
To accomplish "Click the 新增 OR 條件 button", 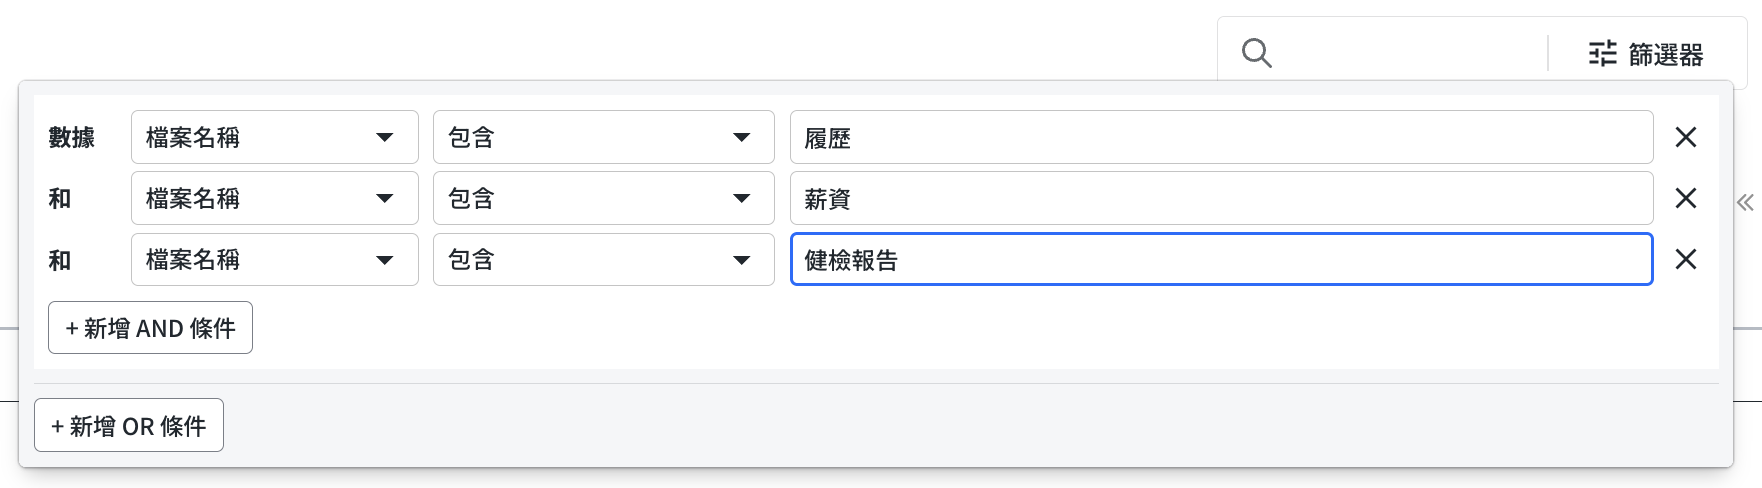I will 129,425.
